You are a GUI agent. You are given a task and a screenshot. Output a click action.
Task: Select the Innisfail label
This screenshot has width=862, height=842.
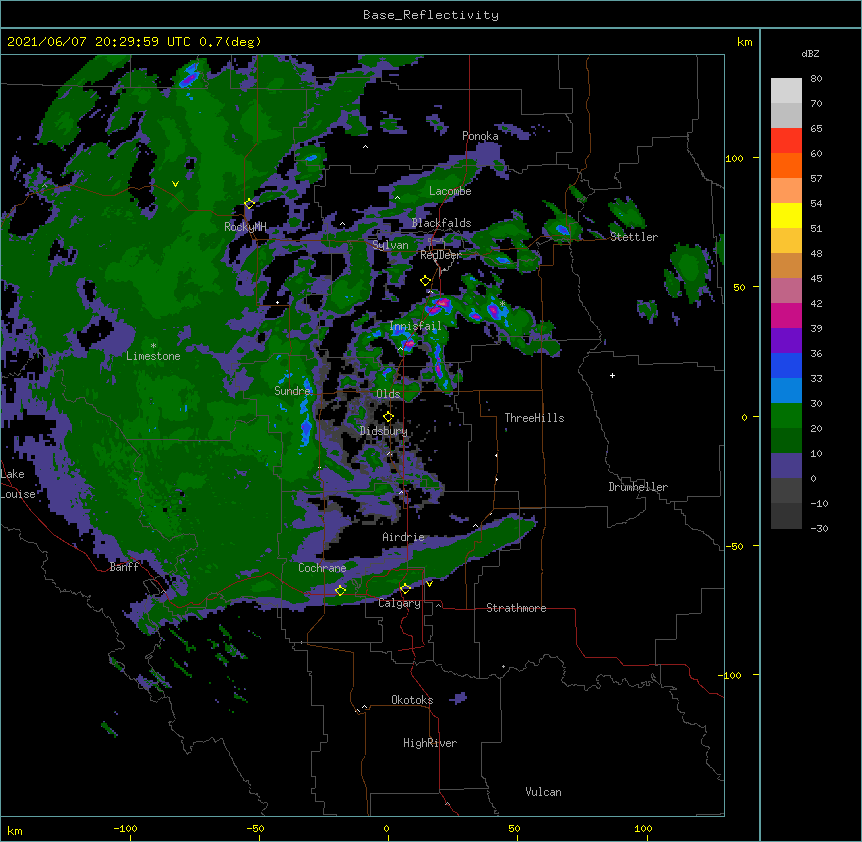tap(416, 326)
